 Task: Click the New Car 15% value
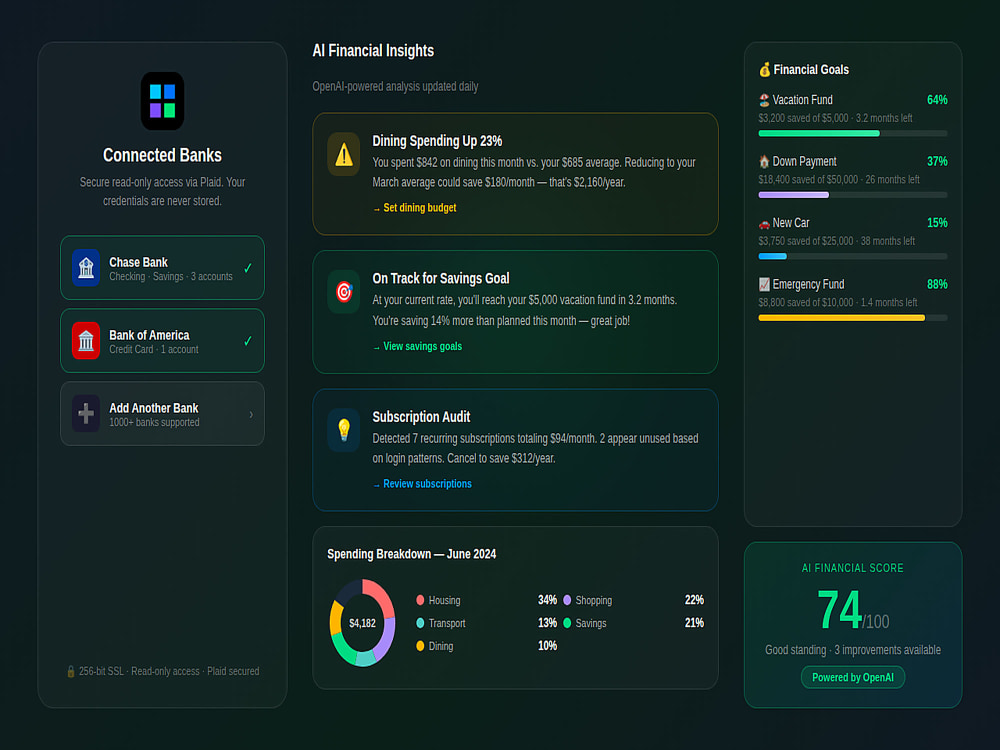pos(937,223)
